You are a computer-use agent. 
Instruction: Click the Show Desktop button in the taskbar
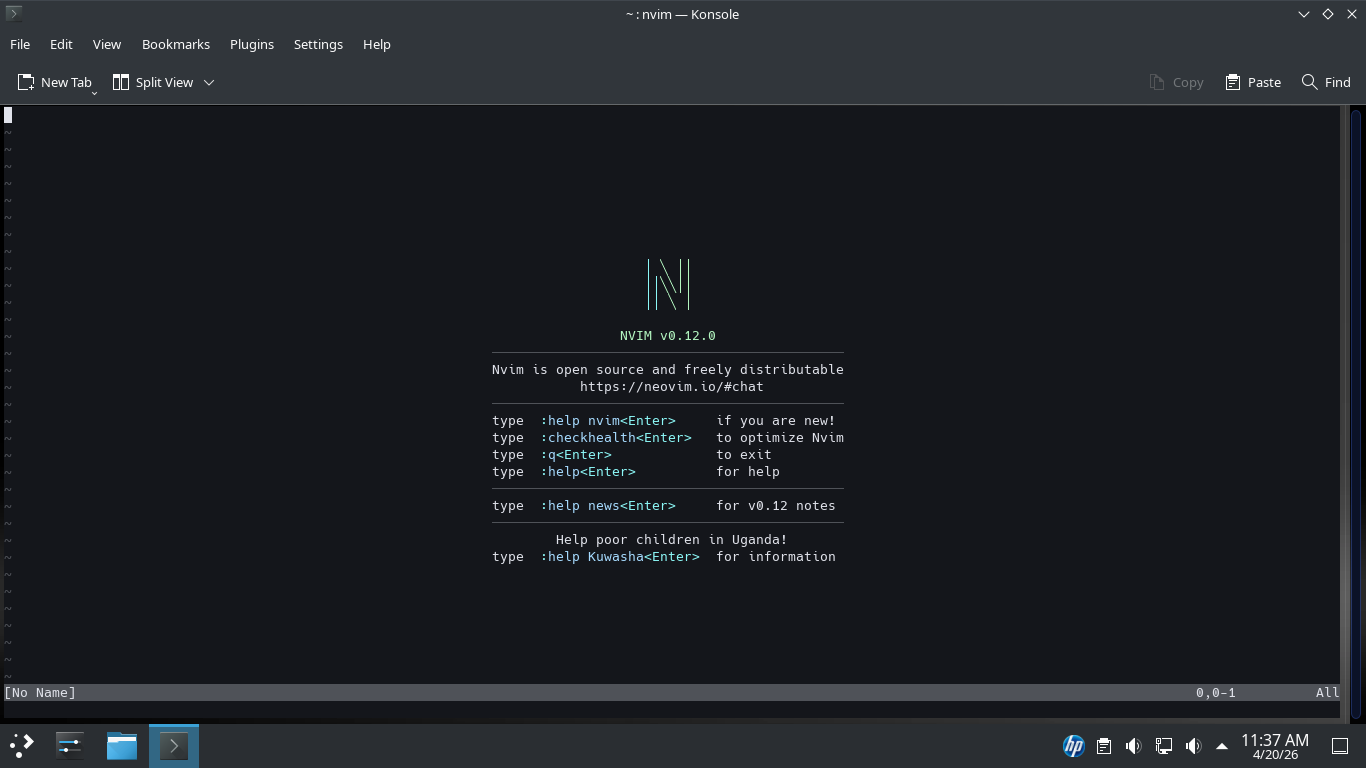[x=1340, y=746]
